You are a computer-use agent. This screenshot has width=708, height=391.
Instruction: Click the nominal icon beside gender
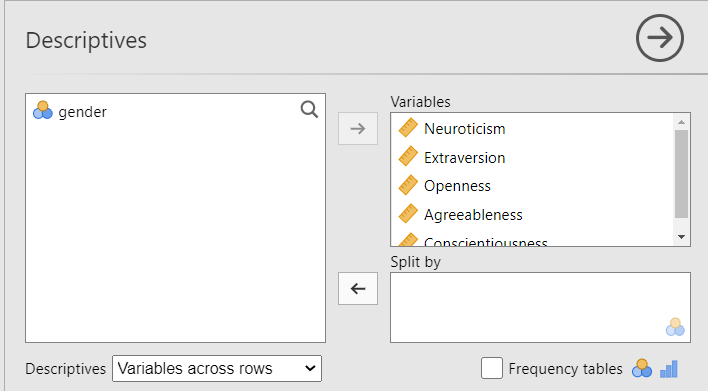pyautogui.click(x=43, y=110)
